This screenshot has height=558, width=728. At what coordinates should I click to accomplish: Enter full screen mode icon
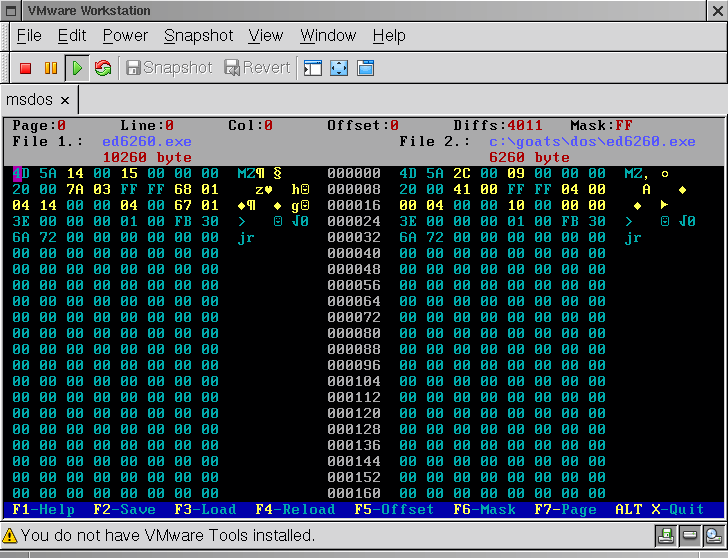point(339,68)
